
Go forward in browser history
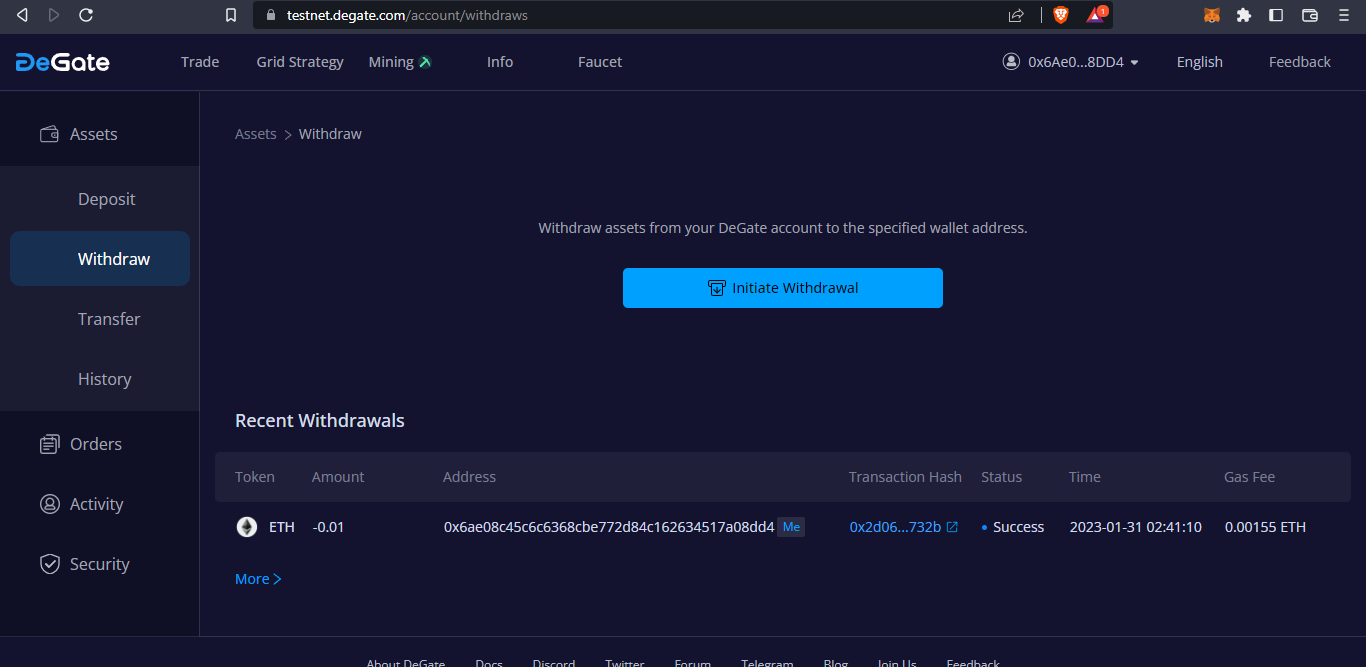54,15
